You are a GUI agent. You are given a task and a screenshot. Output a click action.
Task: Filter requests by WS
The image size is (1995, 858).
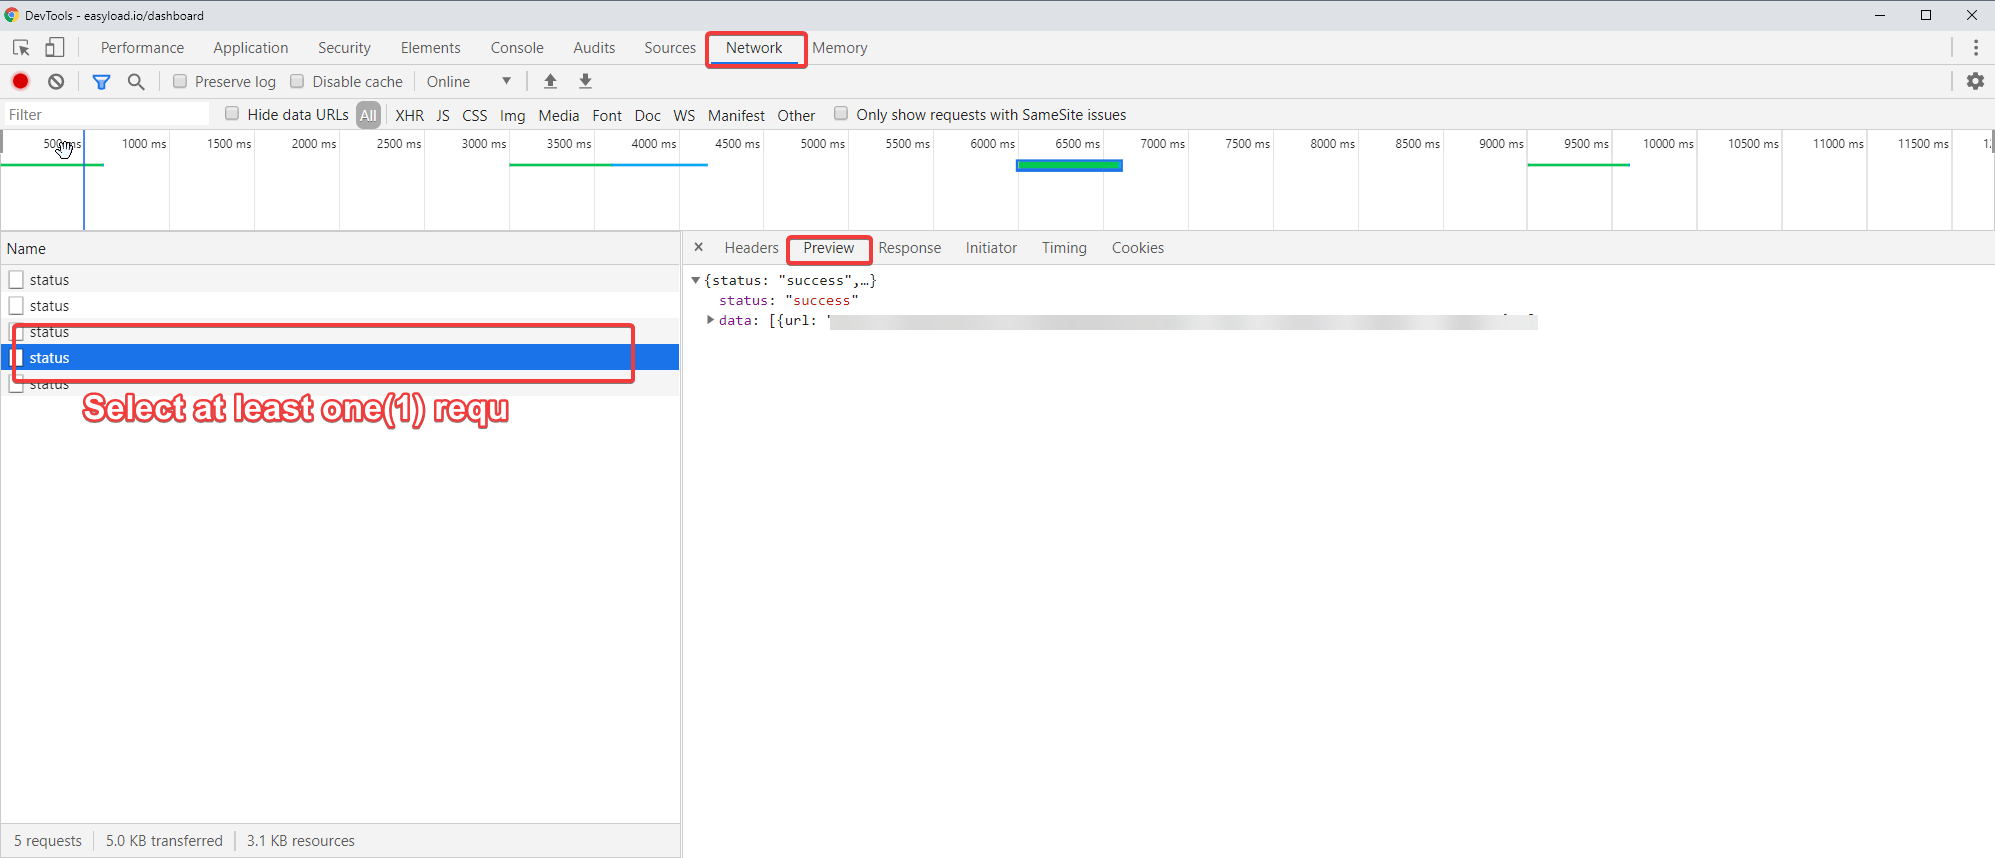pos(684,115)
